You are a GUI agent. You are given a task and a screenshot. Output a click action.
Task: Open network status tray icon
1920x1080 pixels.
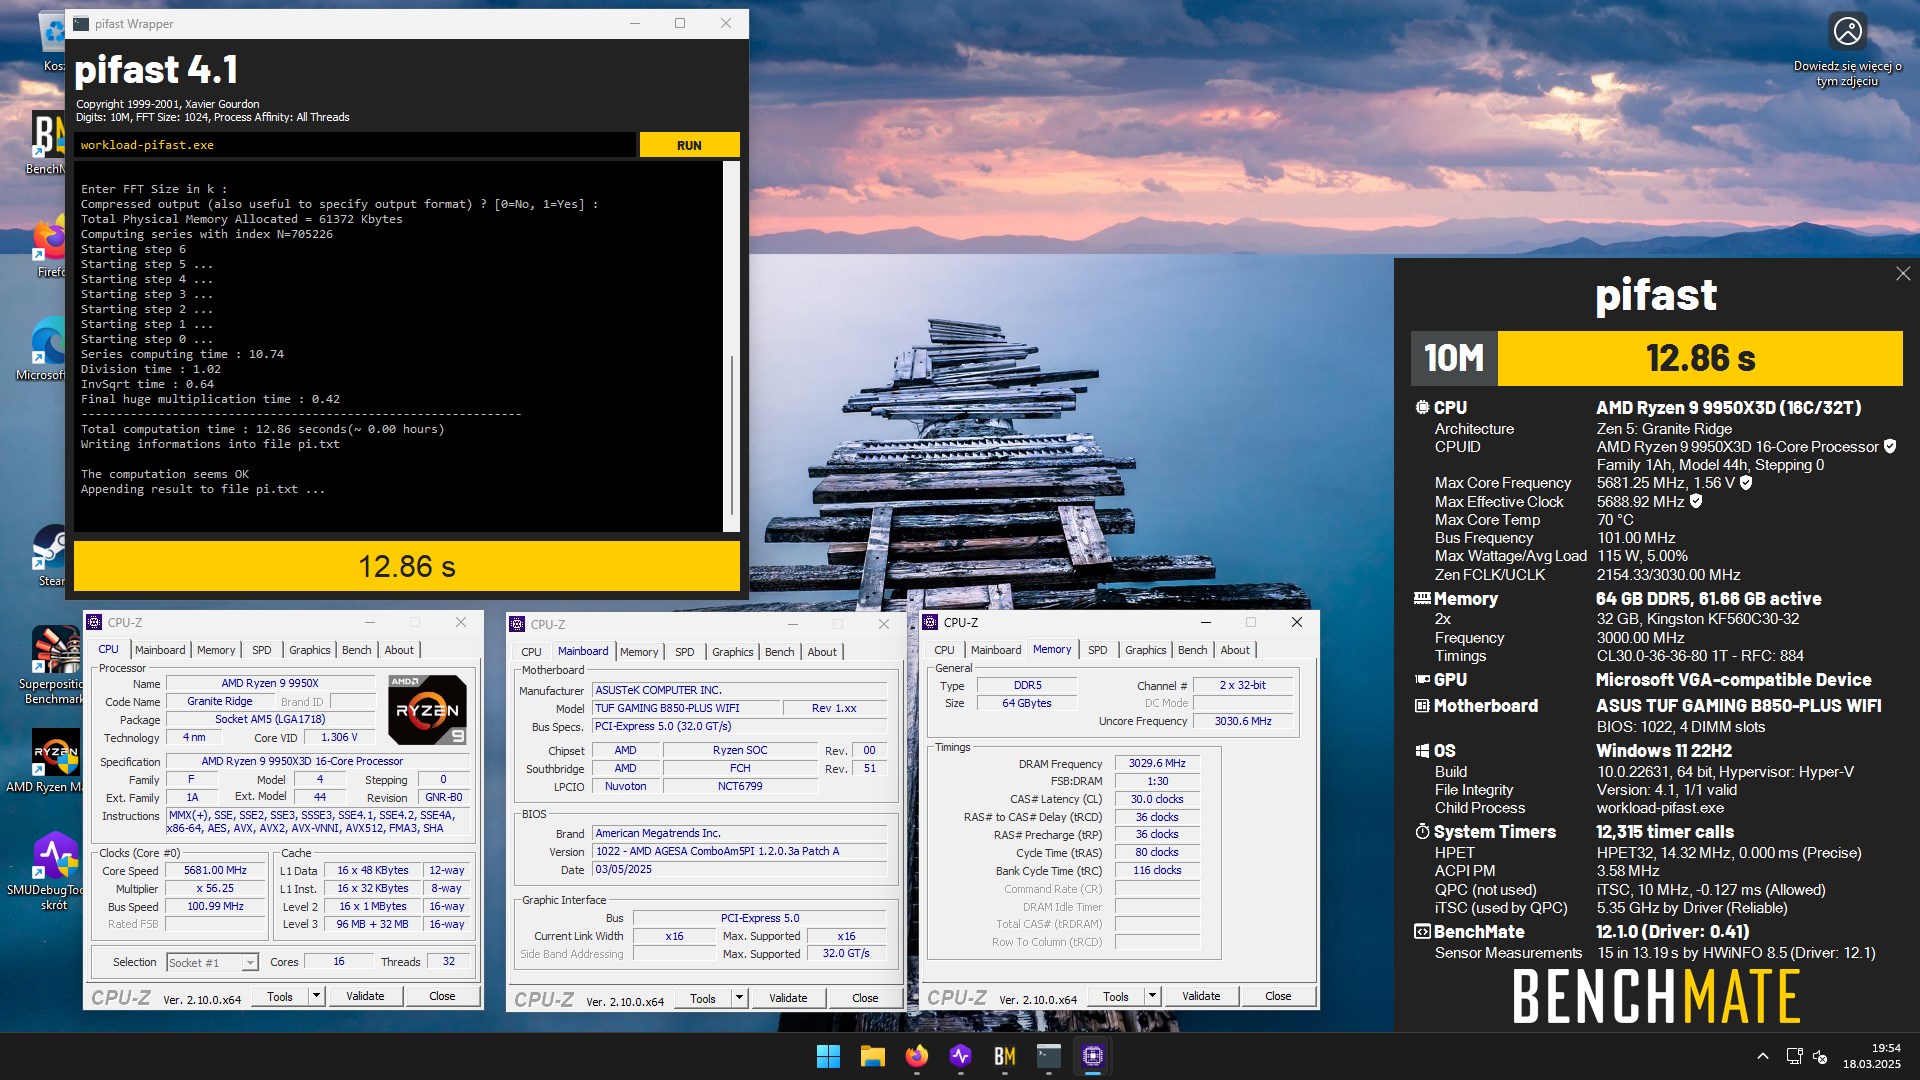coord(1795,1056)
